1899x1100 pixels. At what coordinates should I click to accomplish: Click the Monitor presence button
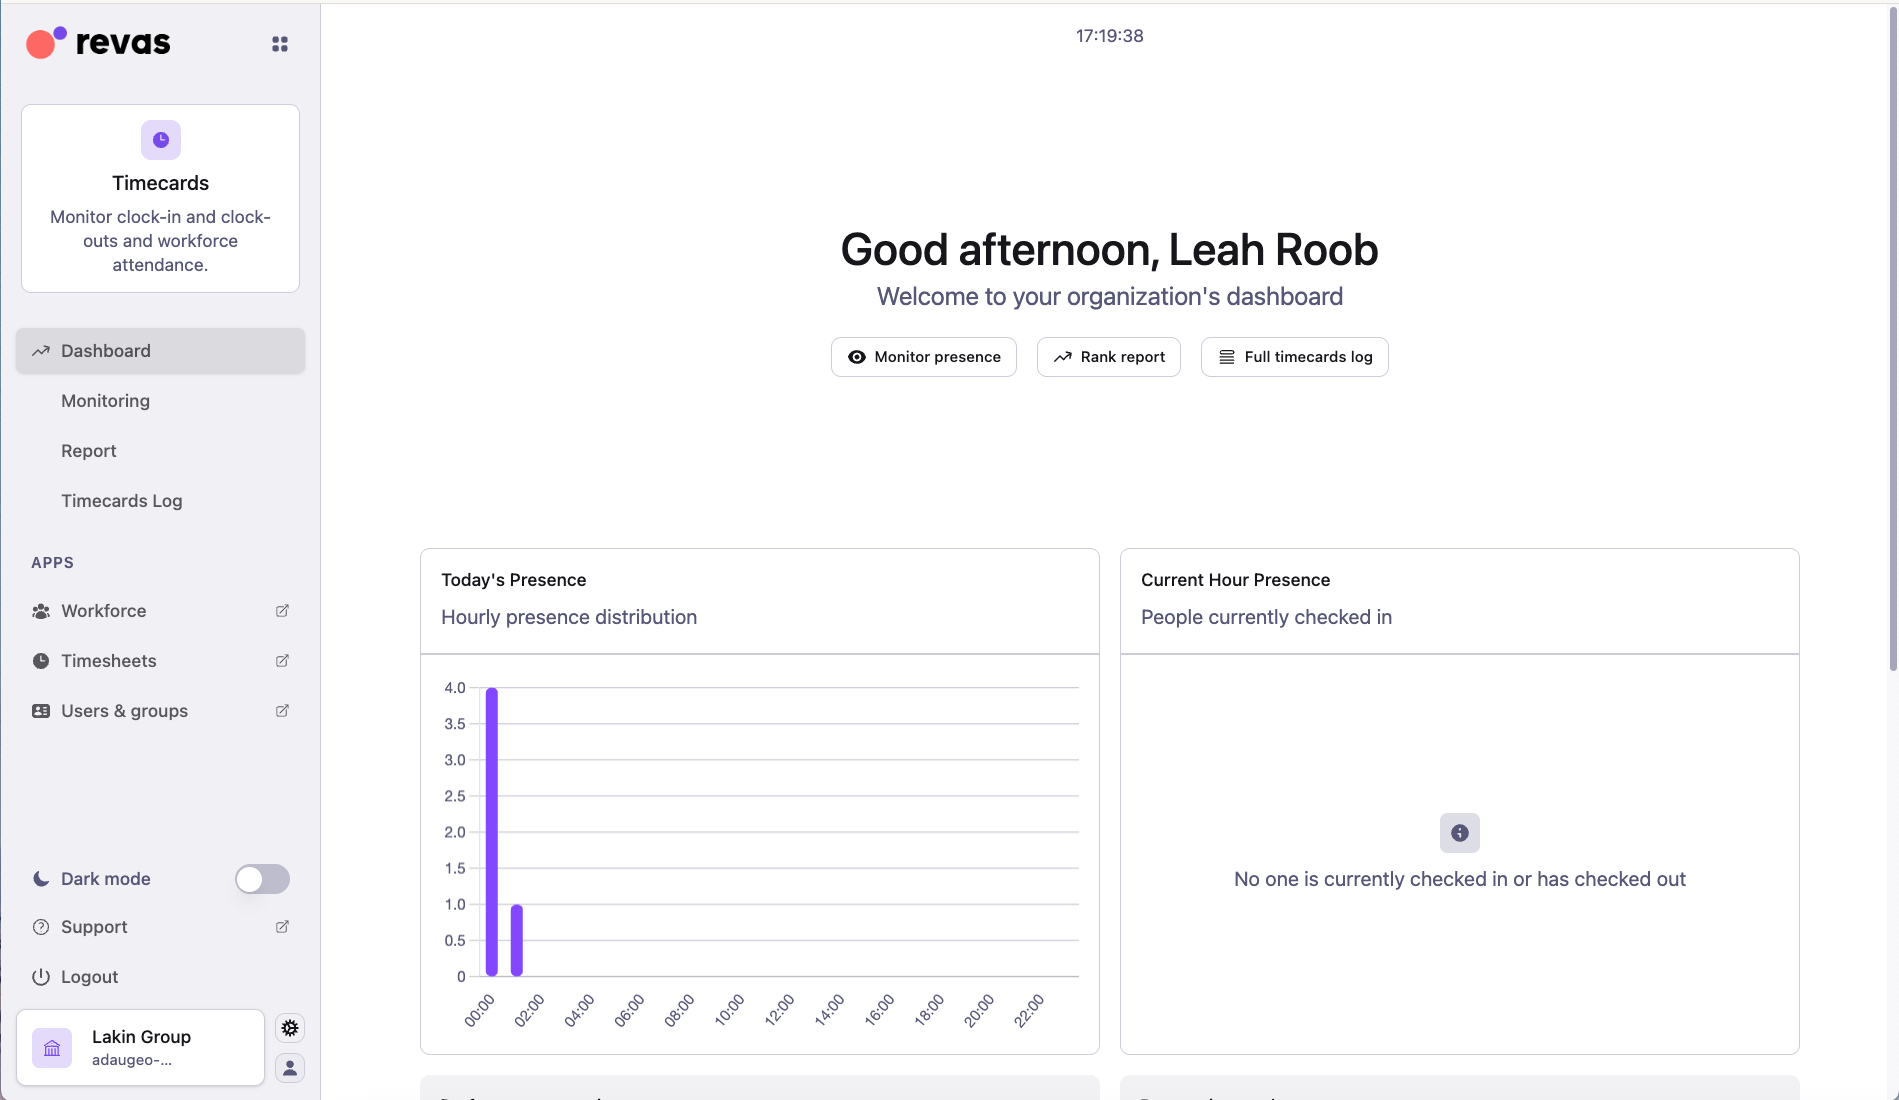923,356
